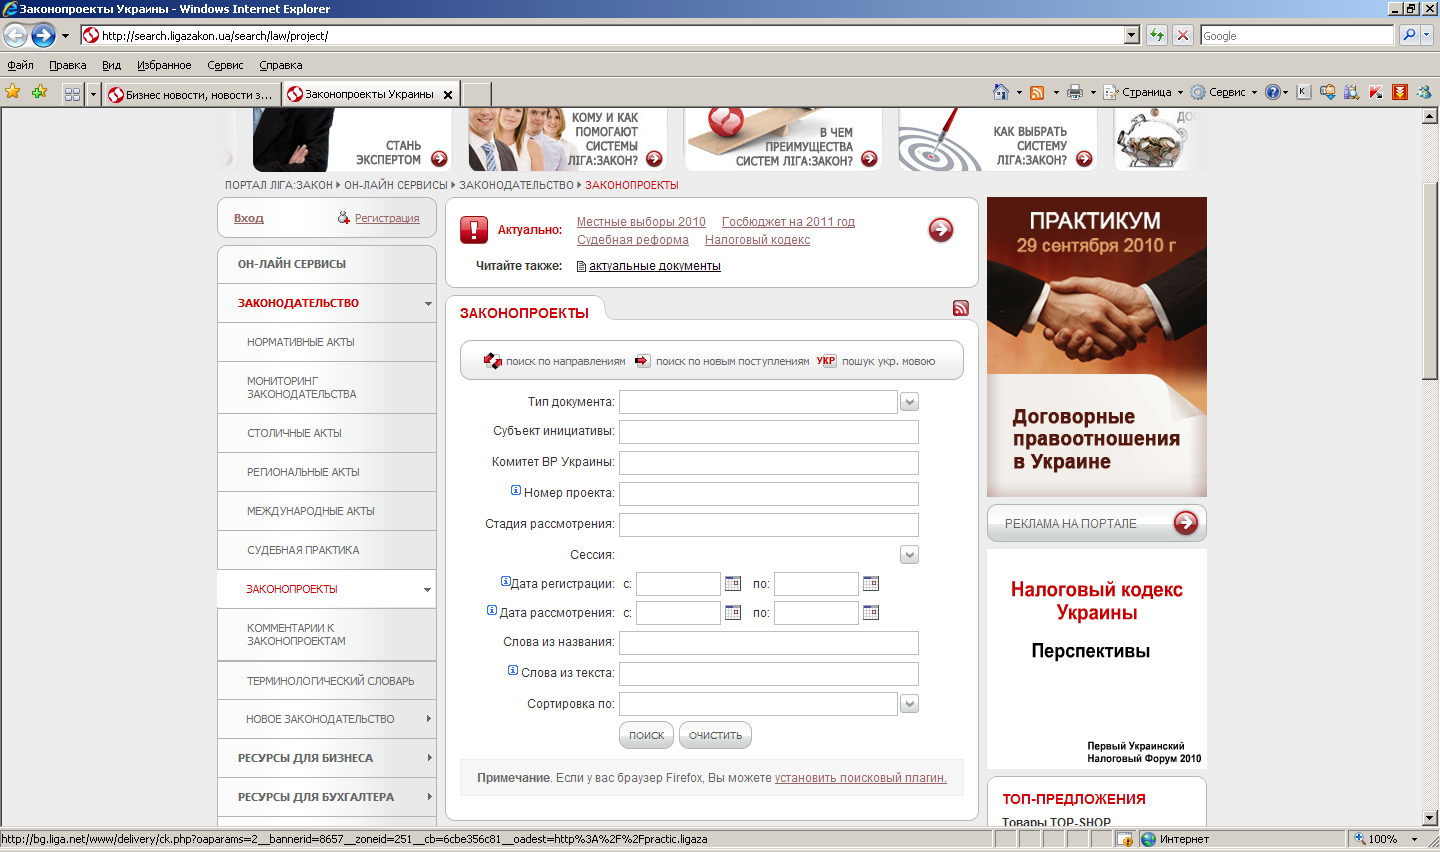The height and width of the screenshot is (852, 1440).
Task: Open Quick Tabs grid icon
Action: coord(72,94)
